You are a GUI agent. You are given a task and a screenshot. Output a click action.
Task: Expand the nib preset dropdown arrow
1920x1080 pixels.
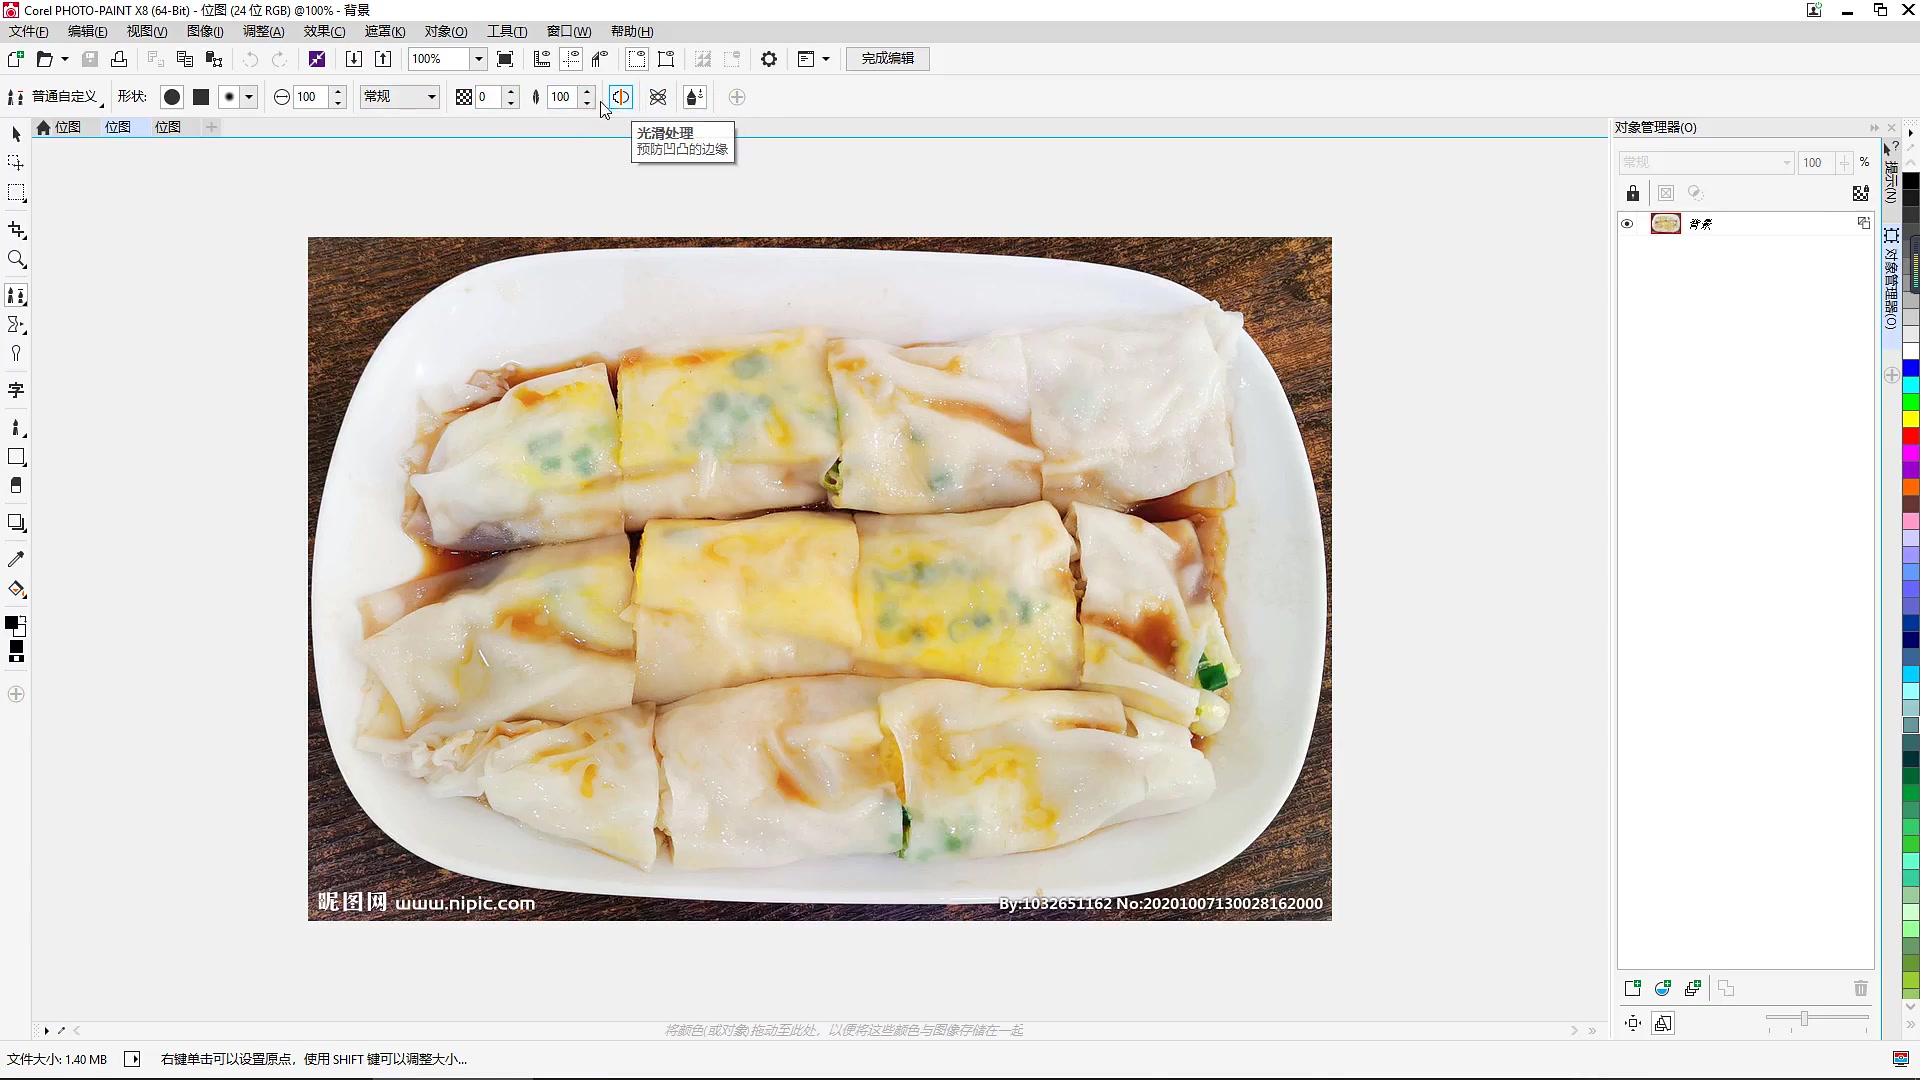pos(249,97)
